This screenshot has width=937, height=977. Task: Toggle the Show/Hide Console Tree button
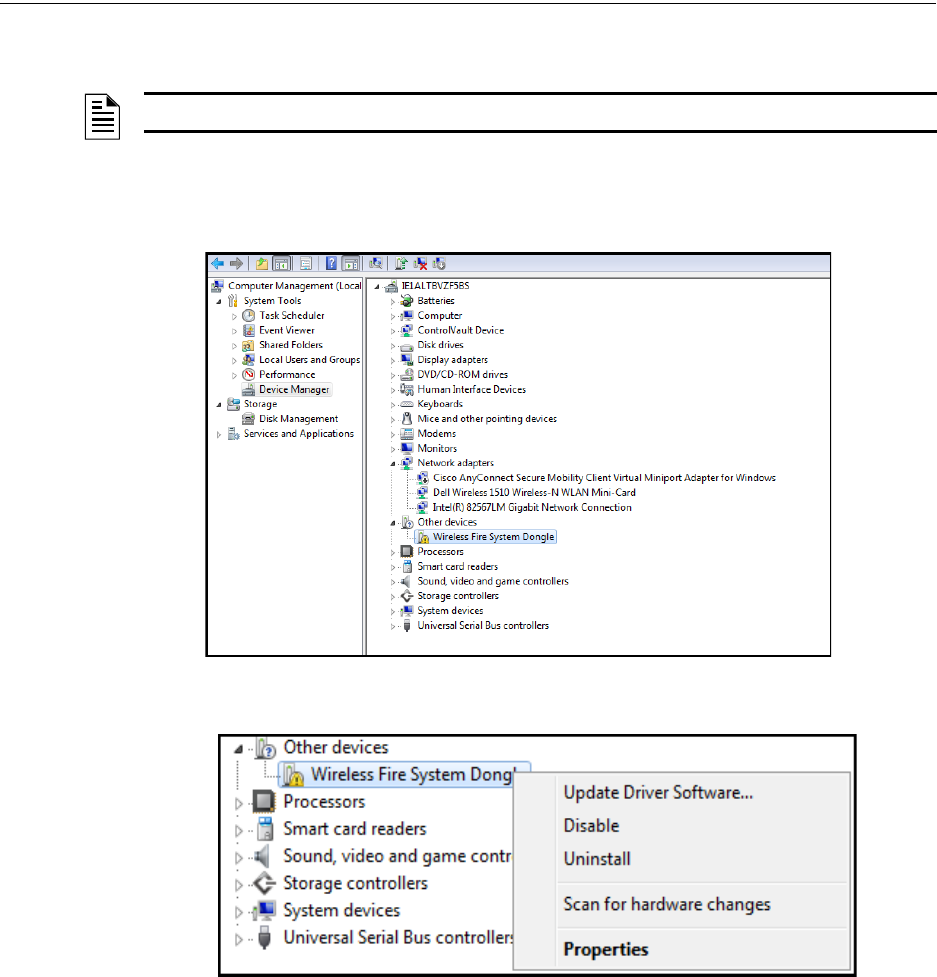(282, 264)
